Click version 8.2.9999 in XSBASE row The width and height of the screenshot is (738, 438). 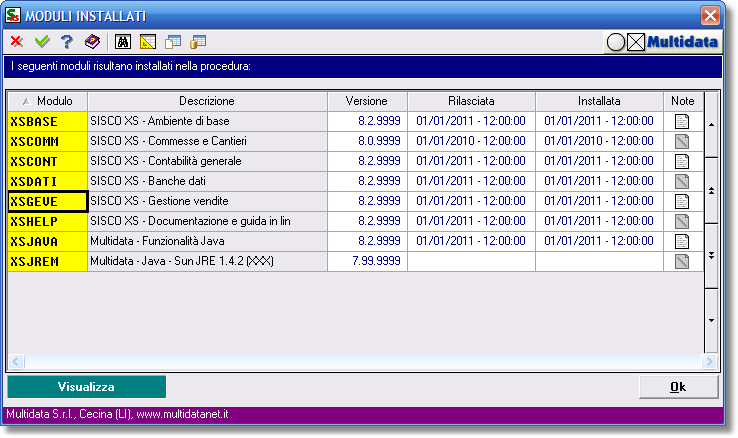tap(379, 121)
